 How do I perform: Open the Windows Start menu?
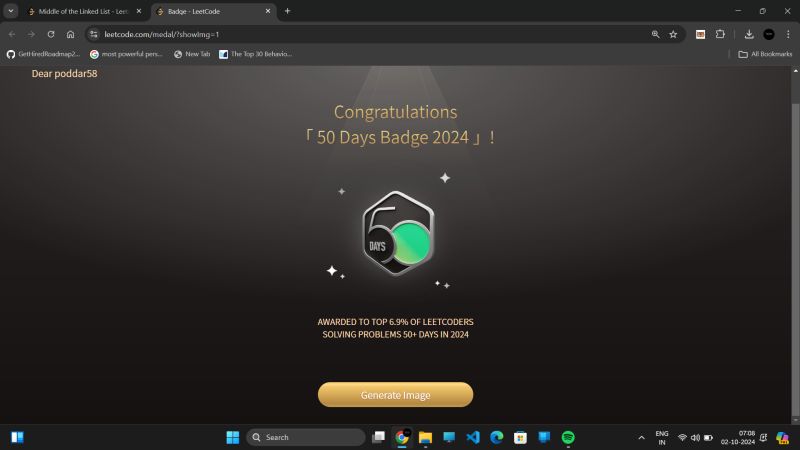pyautogui.click(x=233, y=437)
